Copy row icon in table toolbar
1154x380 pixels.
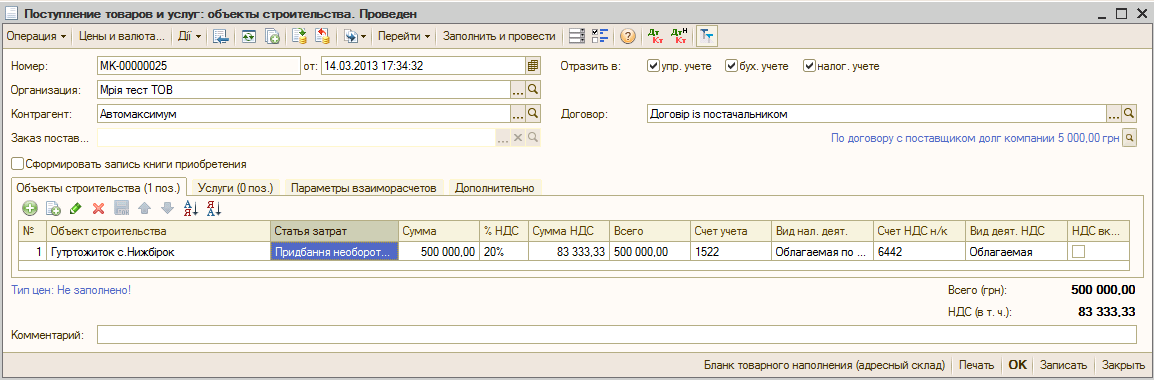53,208
